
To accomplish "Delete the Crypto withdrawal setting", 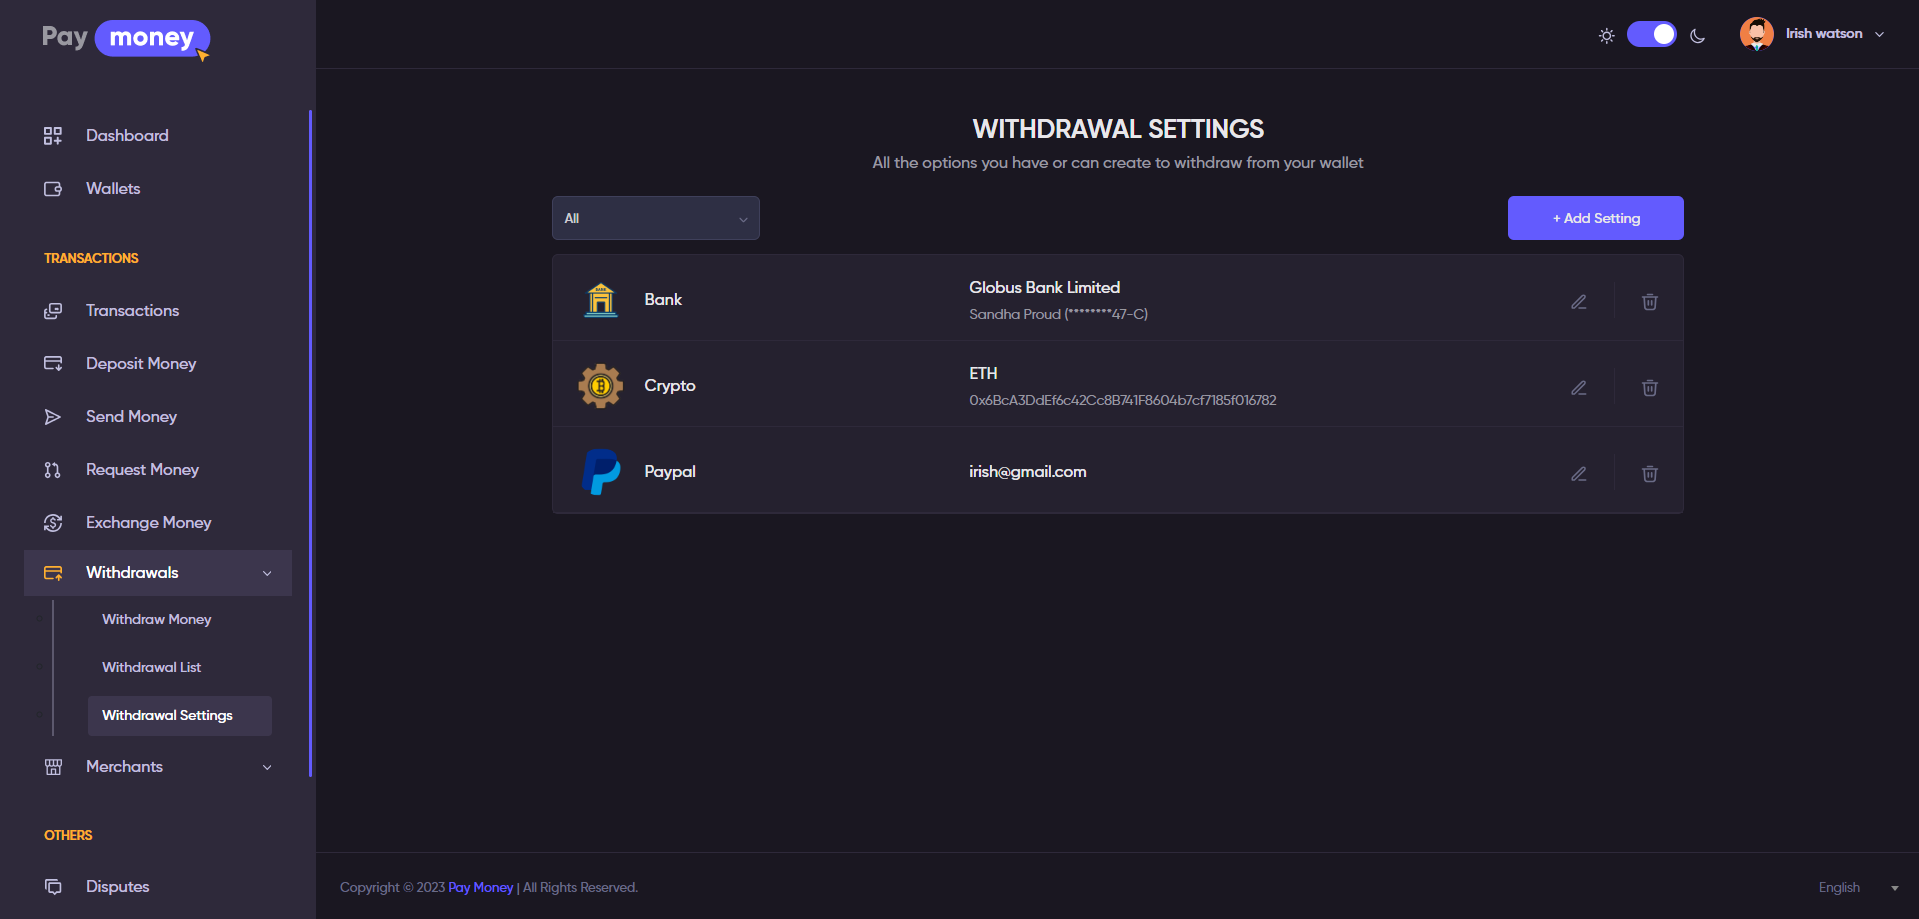I will point(1650,388).
